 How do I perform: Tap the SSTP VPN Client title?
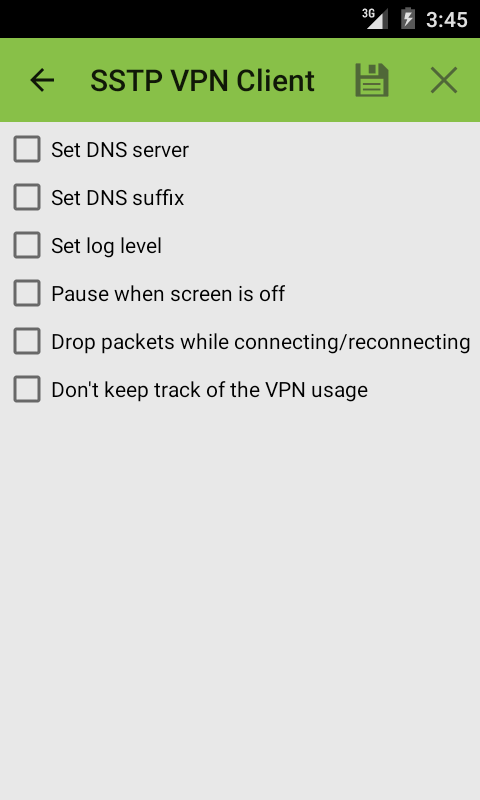[203, 81]
